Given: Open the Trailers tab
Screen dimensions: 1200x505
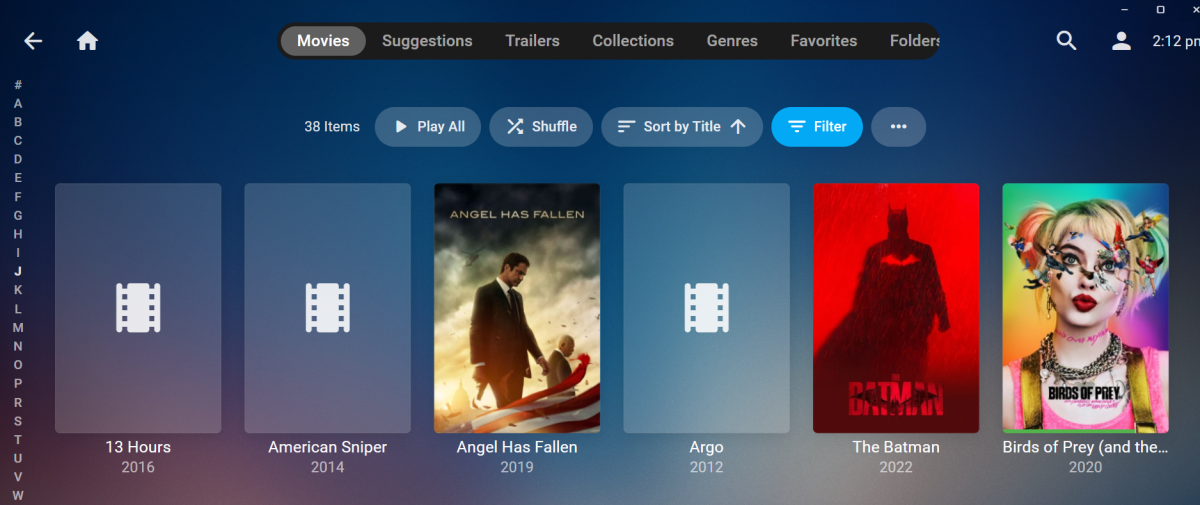Looking at the screenshot, I should (532, 41).
